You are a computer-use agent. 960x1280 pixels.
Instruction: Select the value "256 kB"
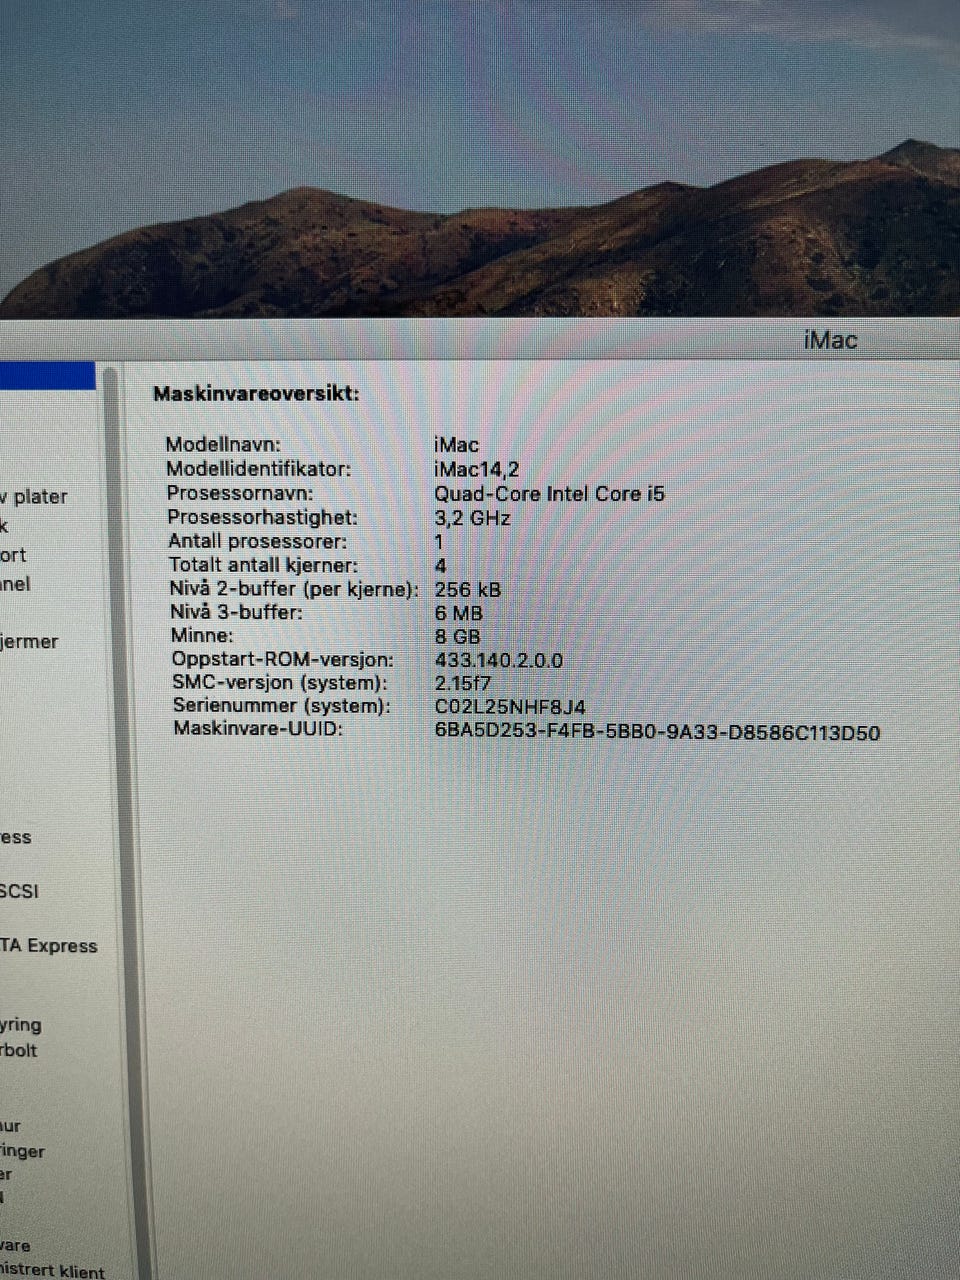pyautogui.click(x=468, y=590)
